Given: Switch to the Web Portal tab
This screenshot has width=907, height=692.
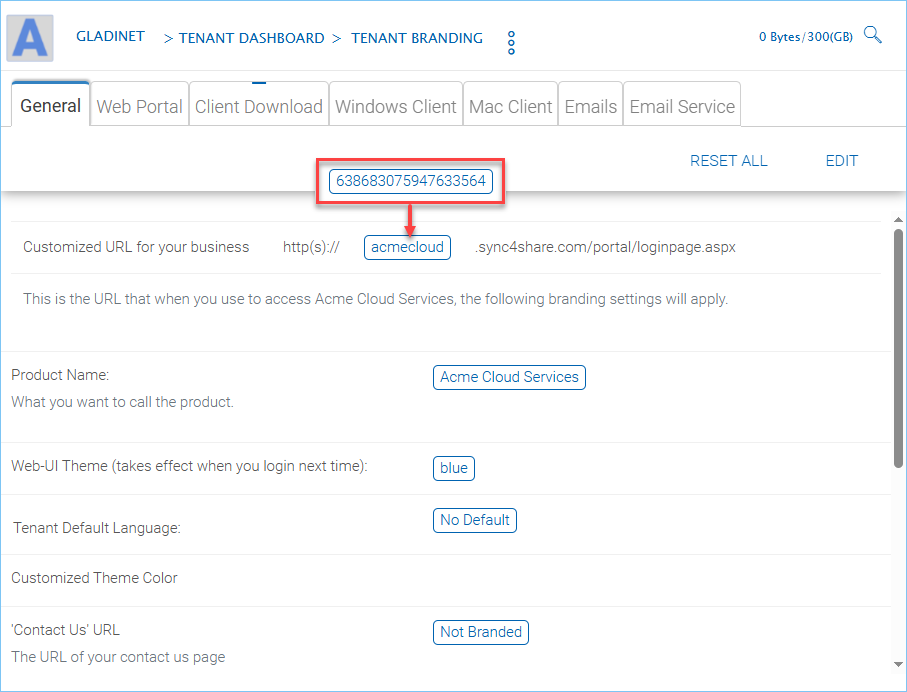Looking at the screenshot, I should coord(139,106).
